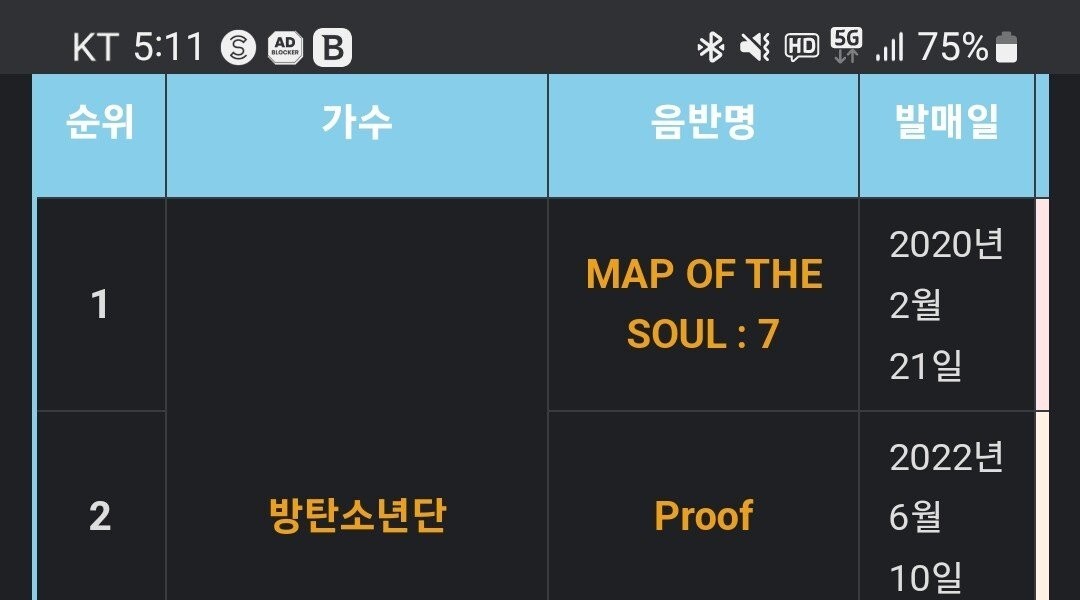Image resolution: width=1080 pixels, height=600 pixels.
Task: Click the 2020년 2월 21일 release date cell
Action: pos(946,304)
